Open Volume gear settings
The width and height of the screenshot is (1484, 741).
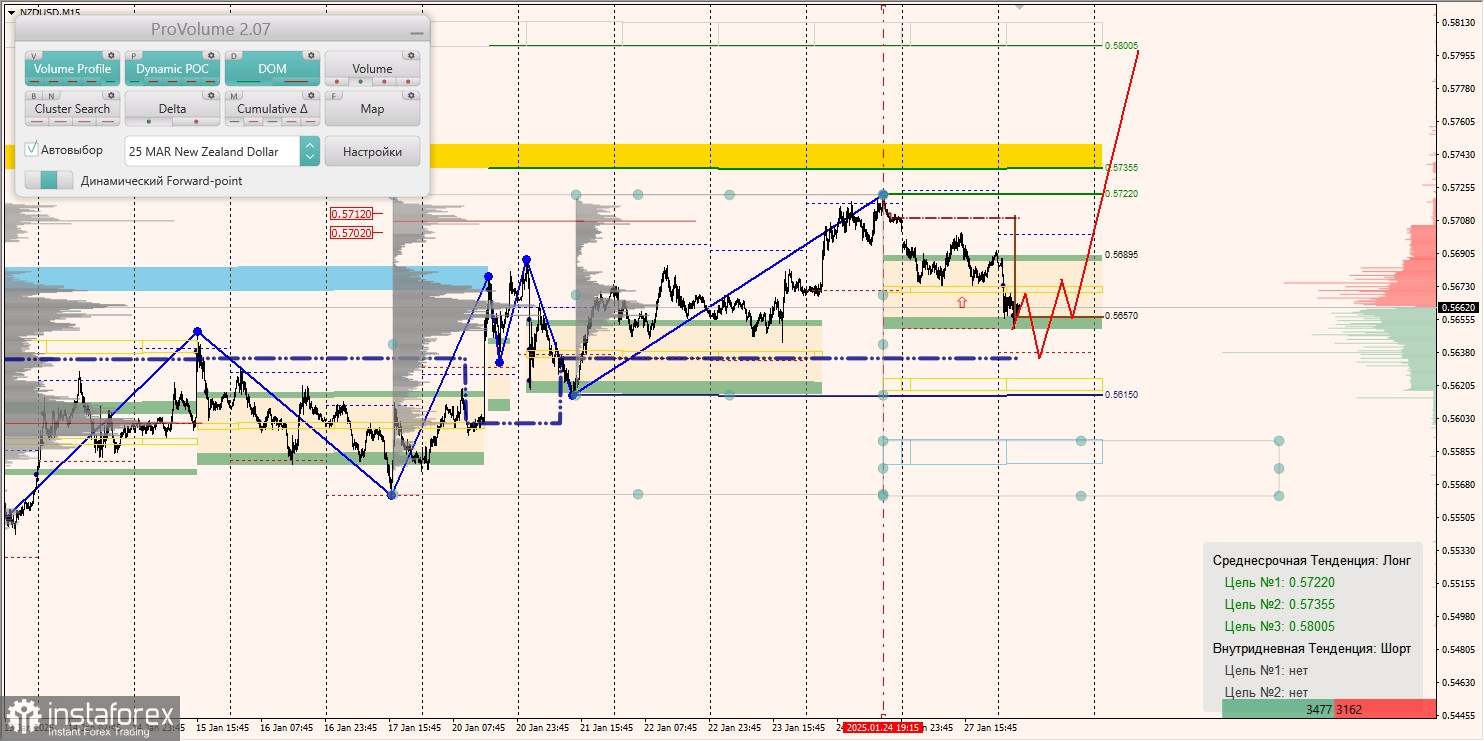411,55
